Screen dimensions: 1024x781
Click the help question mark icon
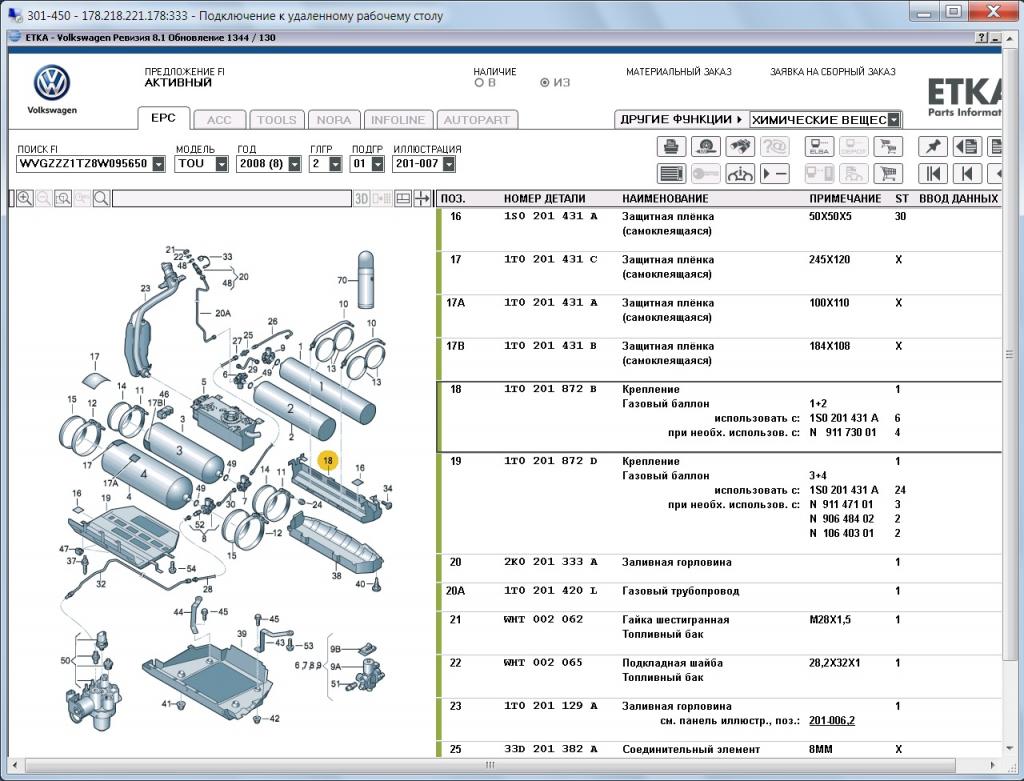[982, 38]
